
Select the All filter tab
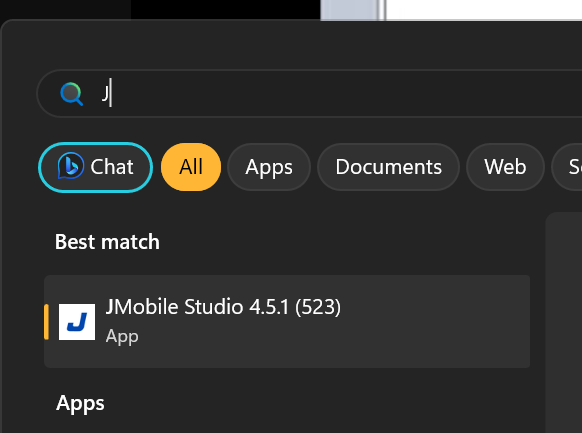pos(191,167)
